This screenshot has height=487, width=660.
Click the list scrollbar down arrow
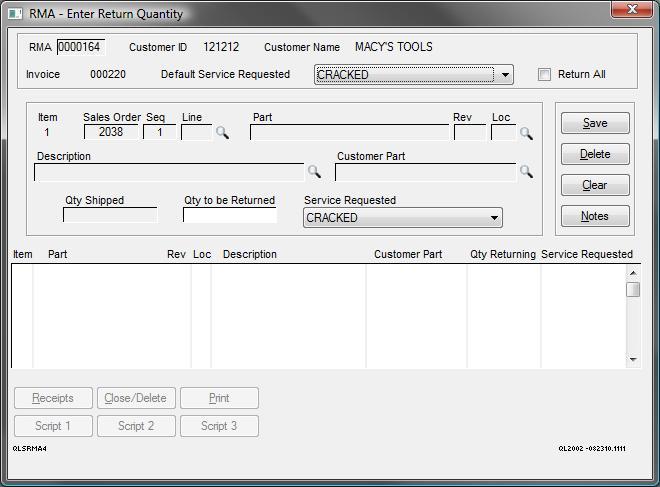(x=633, y=359)
